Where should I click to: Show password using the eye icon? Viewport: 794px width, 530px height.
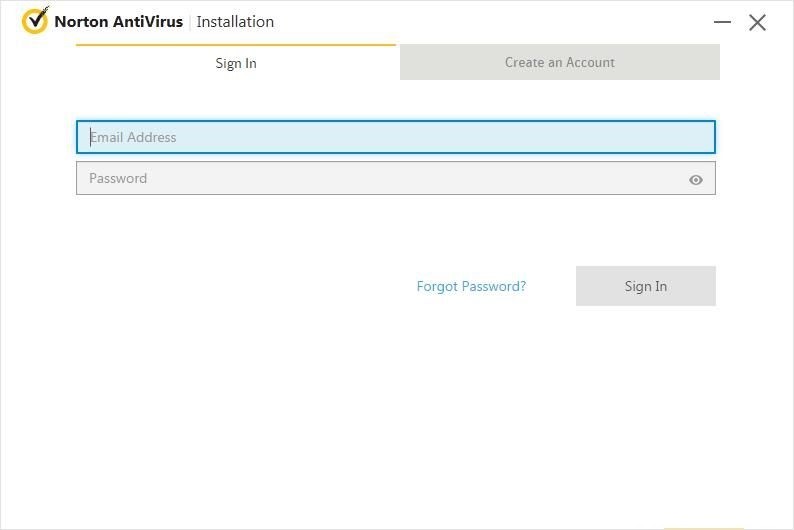[696, 180]
